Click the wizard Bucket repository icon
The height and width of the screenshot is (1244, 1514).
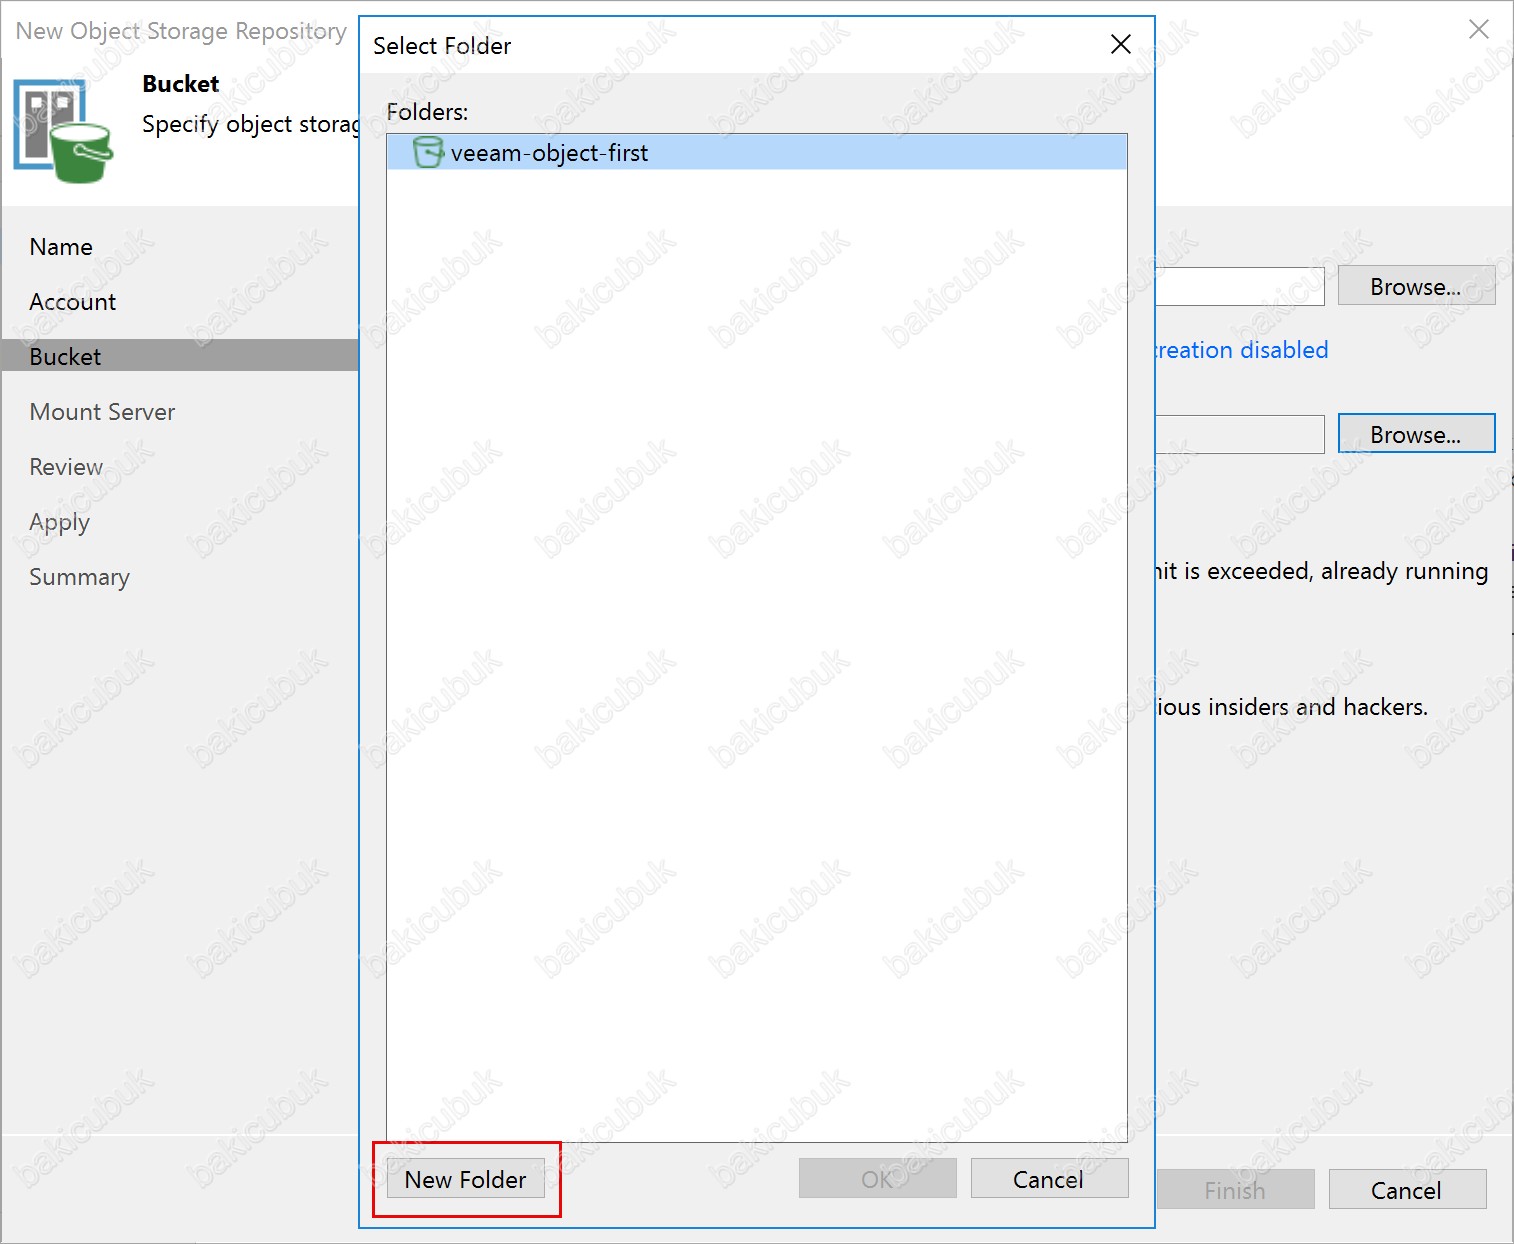(63, 133)
